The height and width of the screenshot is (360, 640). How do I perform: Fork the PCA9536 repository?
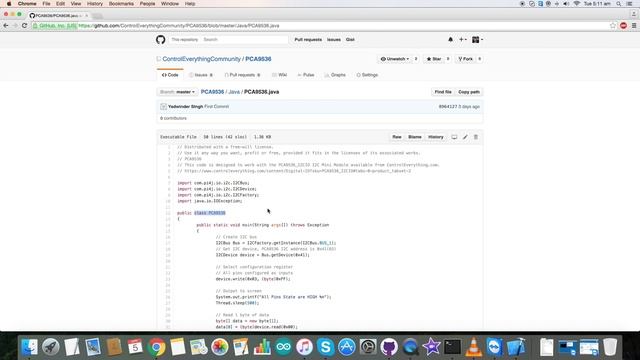pos(465,59)
